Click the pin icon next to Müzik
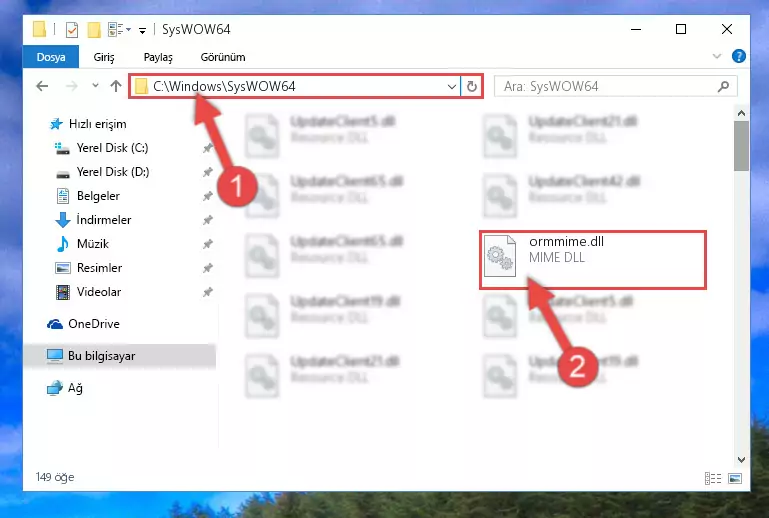 (207, 244)
